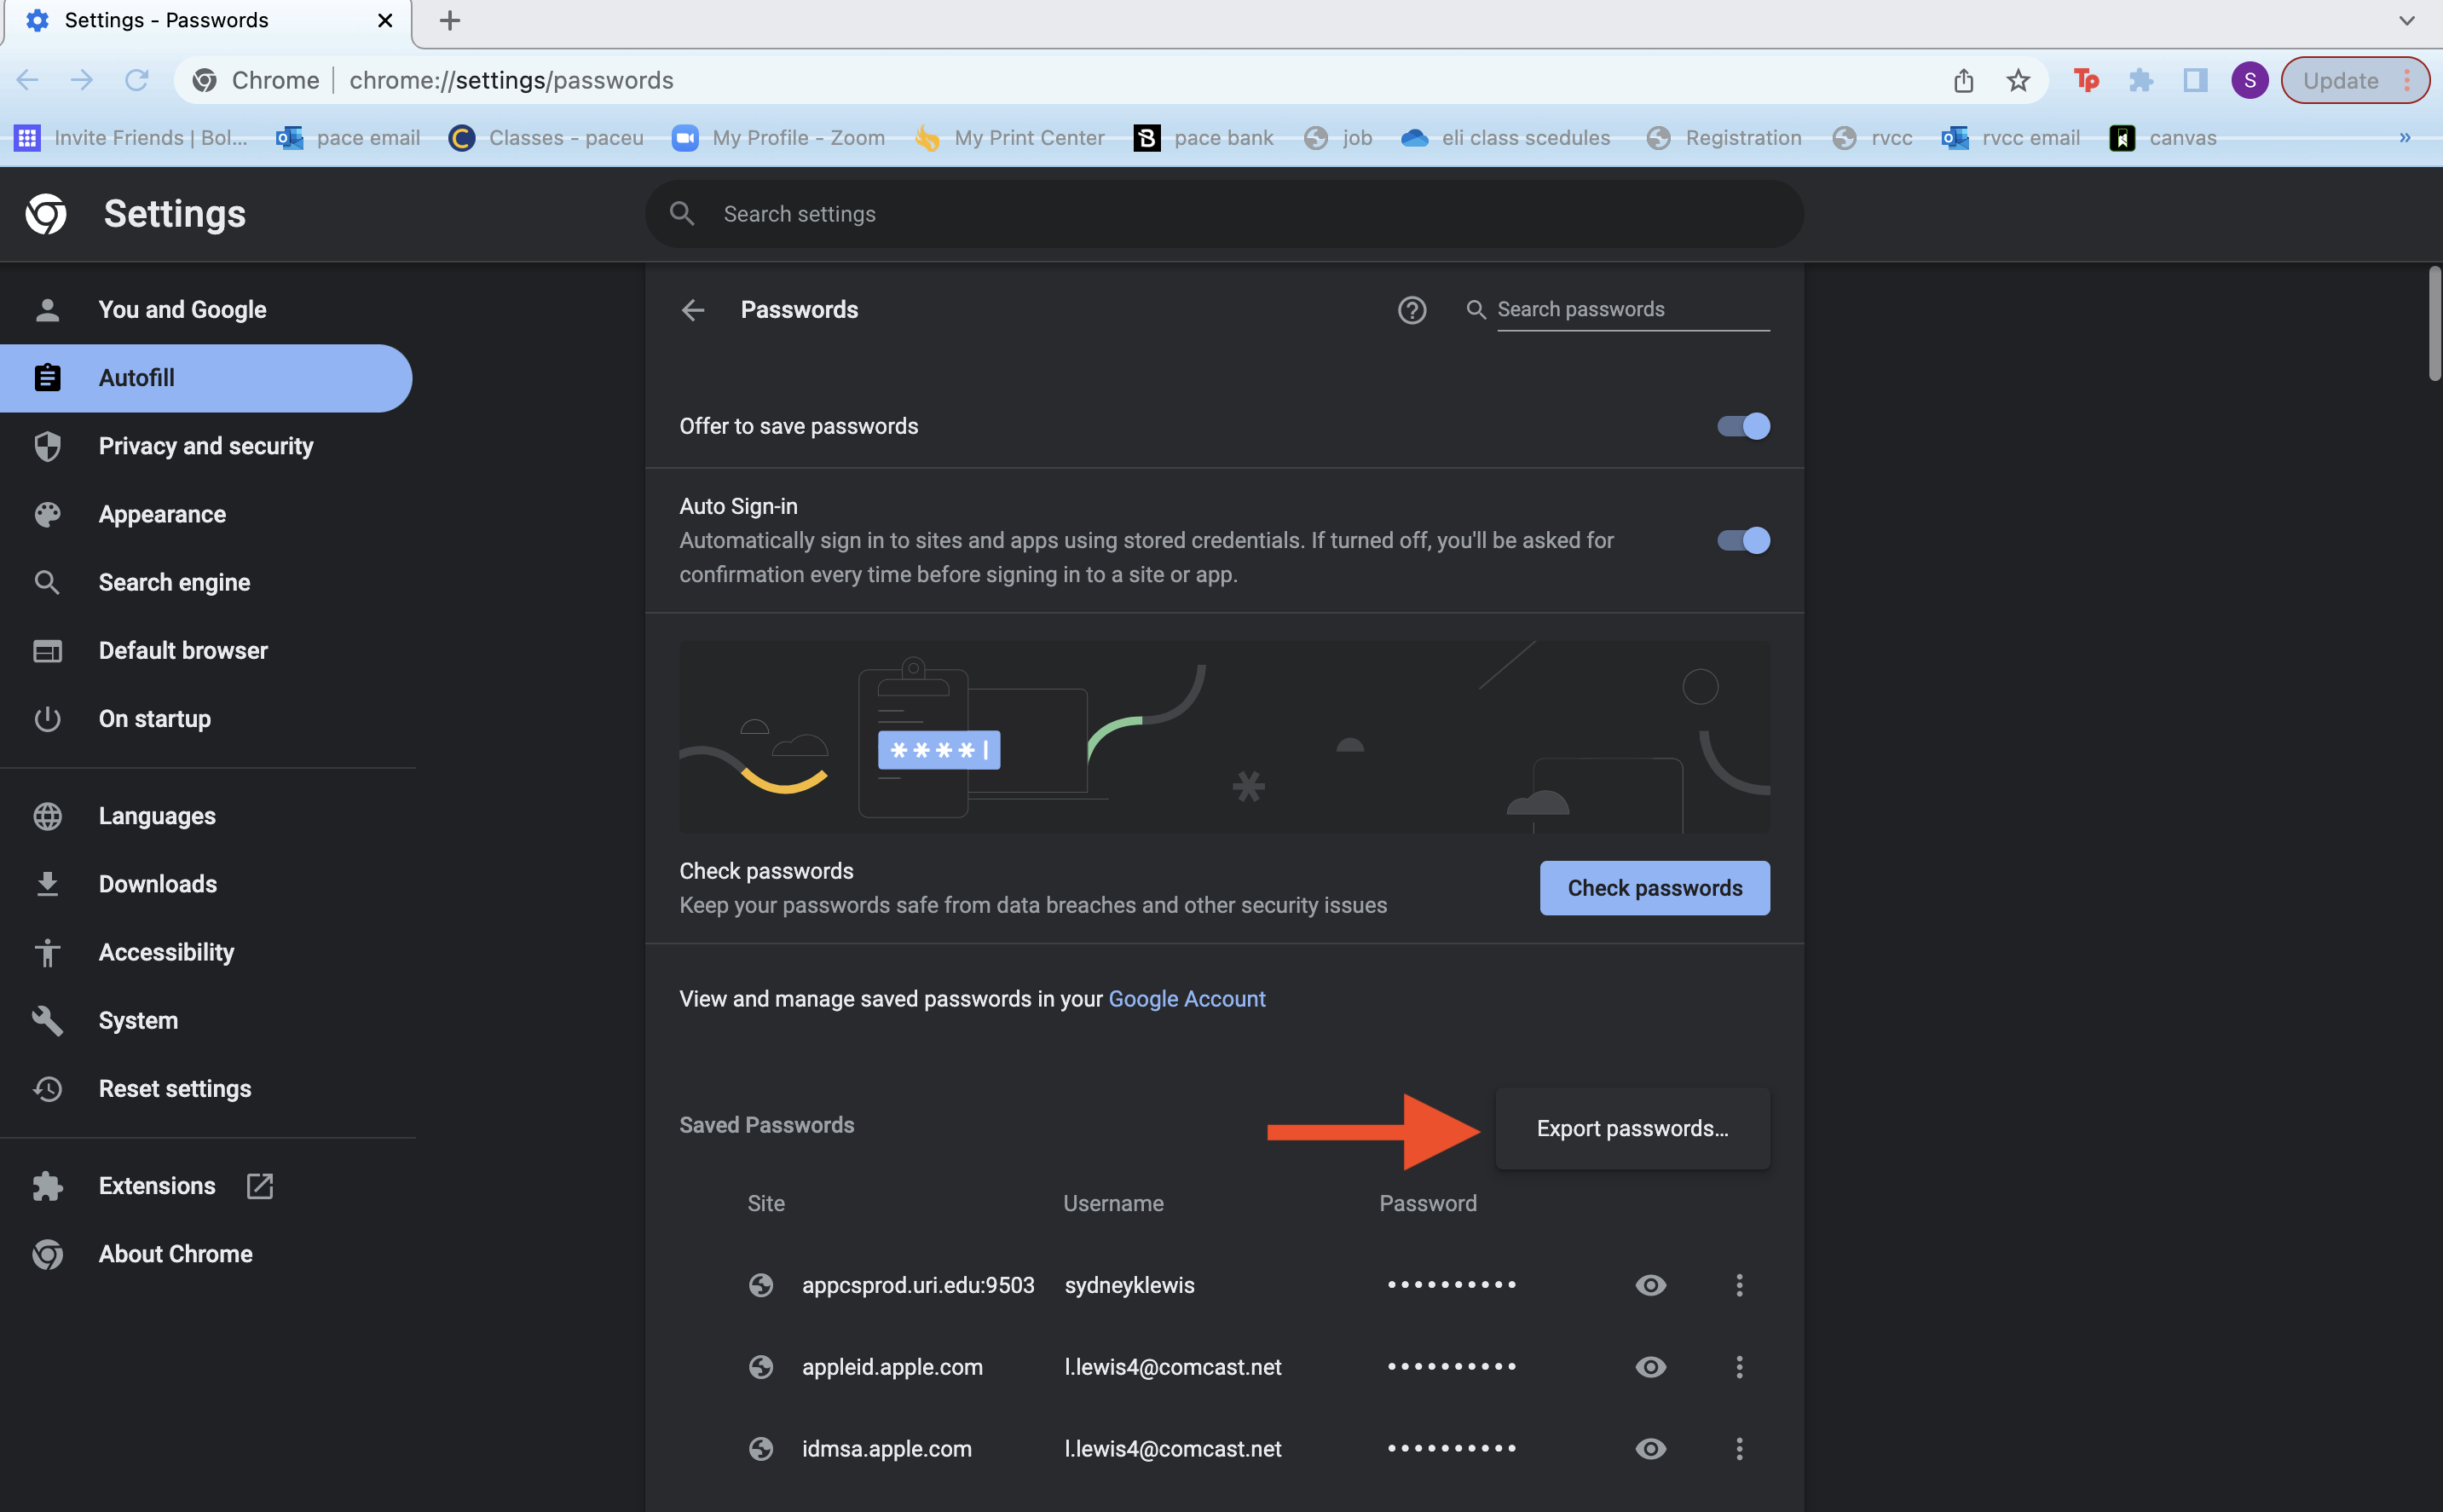Show password for appcsprod.uri.edu:9503
Image resolution: width=2443 pixels, height=1512 pixels.
pyautogui.click(x=1650, y=1285)
